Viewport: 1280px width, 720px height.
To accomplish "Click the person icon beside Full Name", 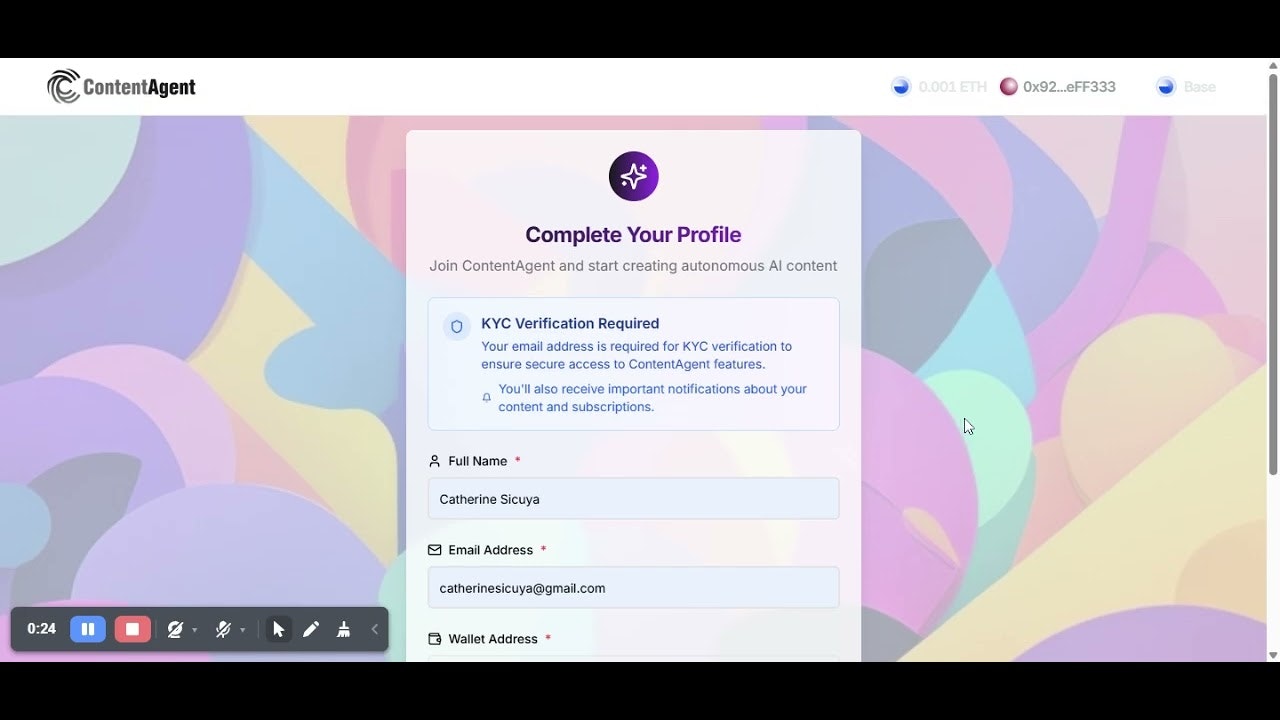I will tap(434, 461).
